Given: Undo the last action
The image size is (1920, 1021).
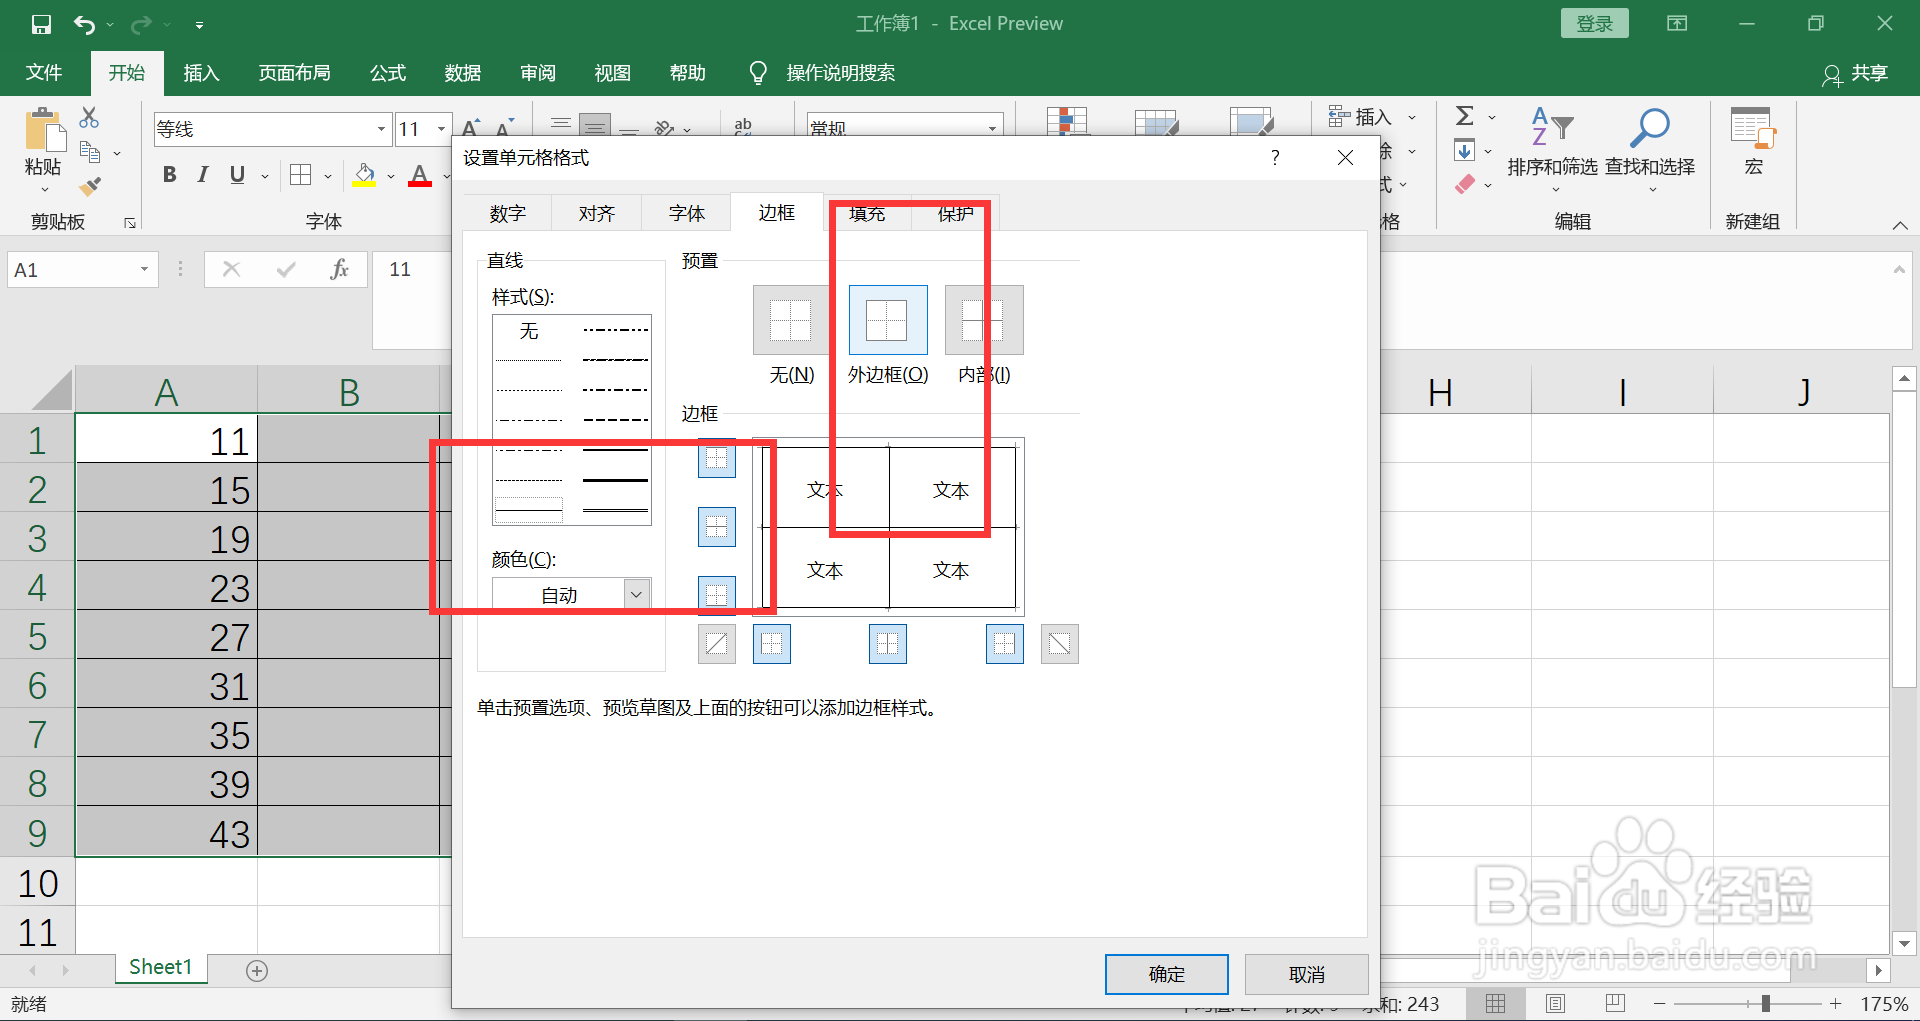Looking at the screenshot, I should point(85,24).
